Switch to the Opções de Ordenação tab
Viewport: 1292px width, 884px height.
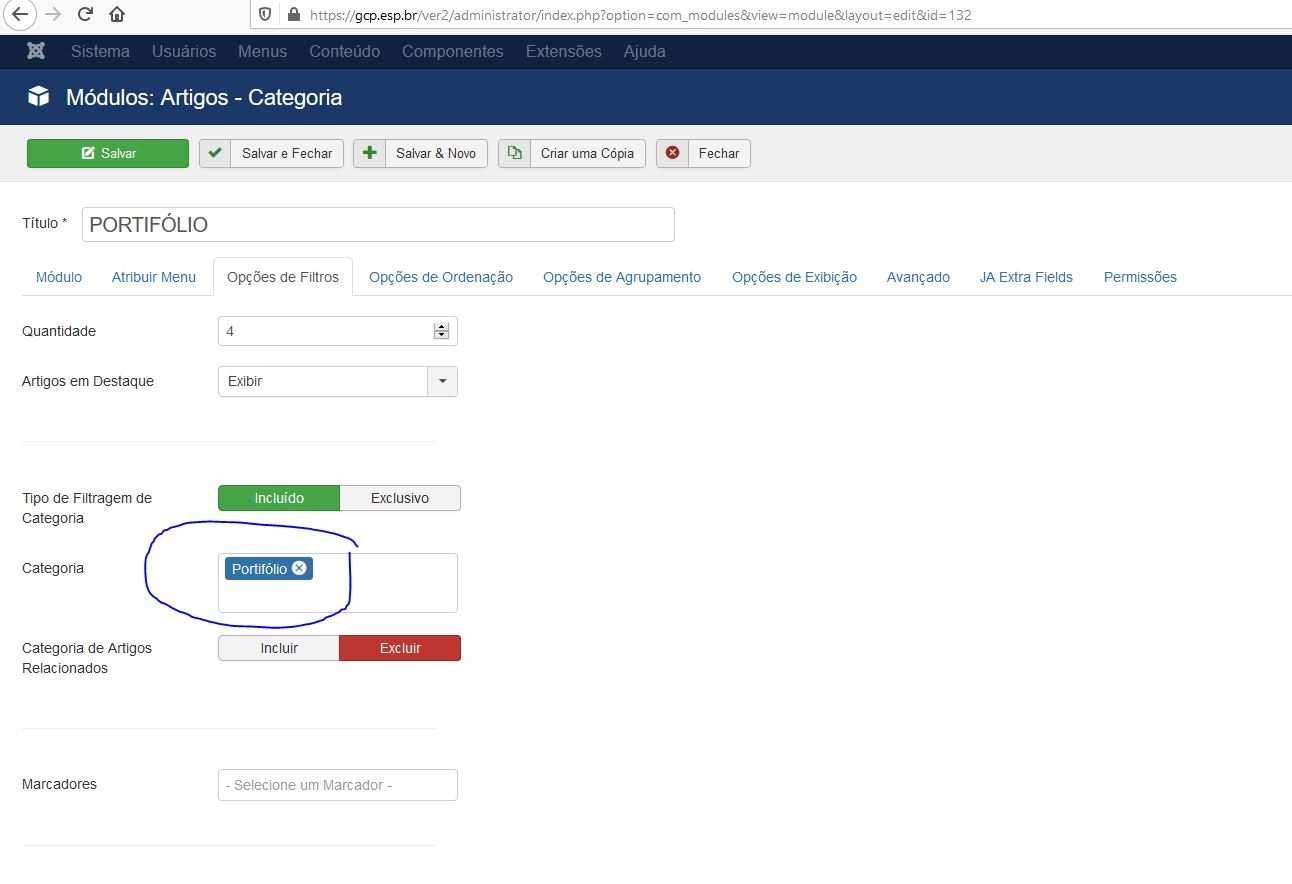[x=441, y=277]
